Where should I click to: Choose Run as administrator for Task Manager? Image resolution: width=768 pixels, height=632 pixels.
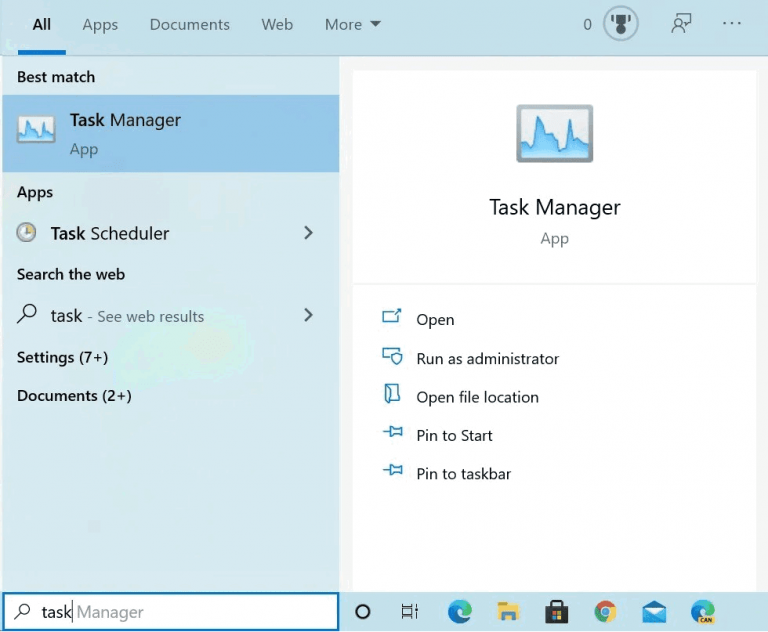[487, 358]
